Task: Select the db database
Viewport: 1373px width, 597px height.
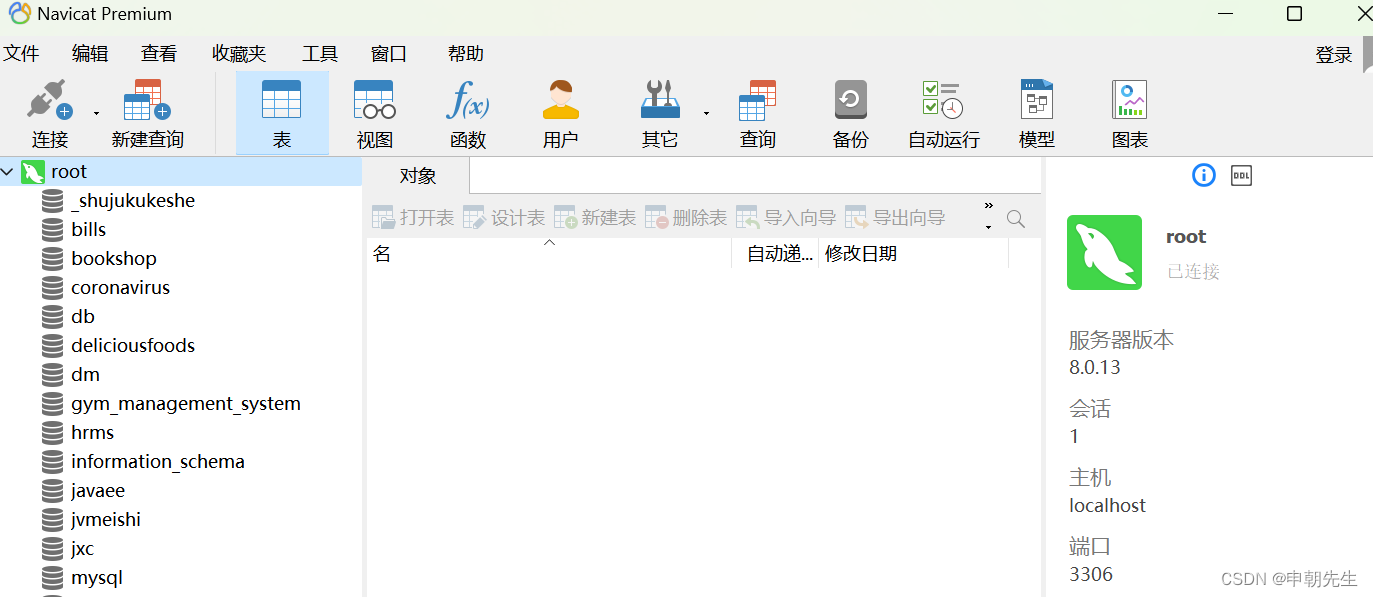Action: click(82, 317)
